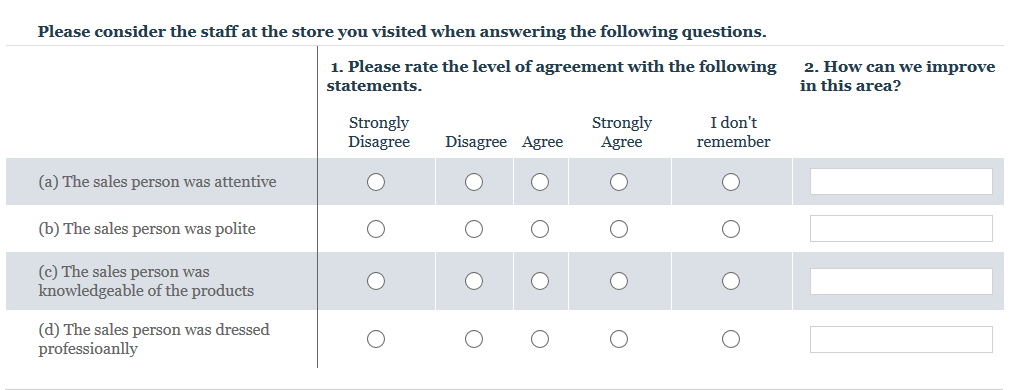The width and height of the screenshot is (1018, 390).
Task: Select Disagree for knowledgeable of the products
Action: [x=474, y=281]
